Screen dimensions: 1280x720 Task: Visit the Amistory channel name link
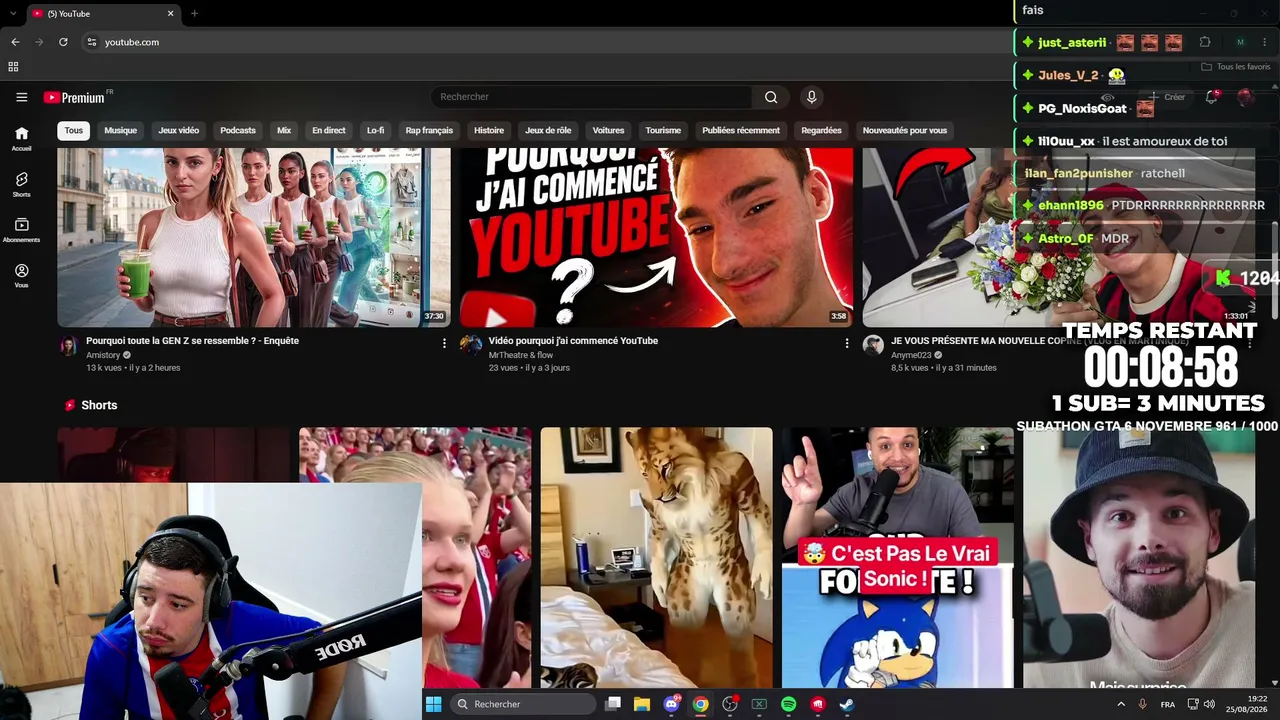tap(103, 355)
